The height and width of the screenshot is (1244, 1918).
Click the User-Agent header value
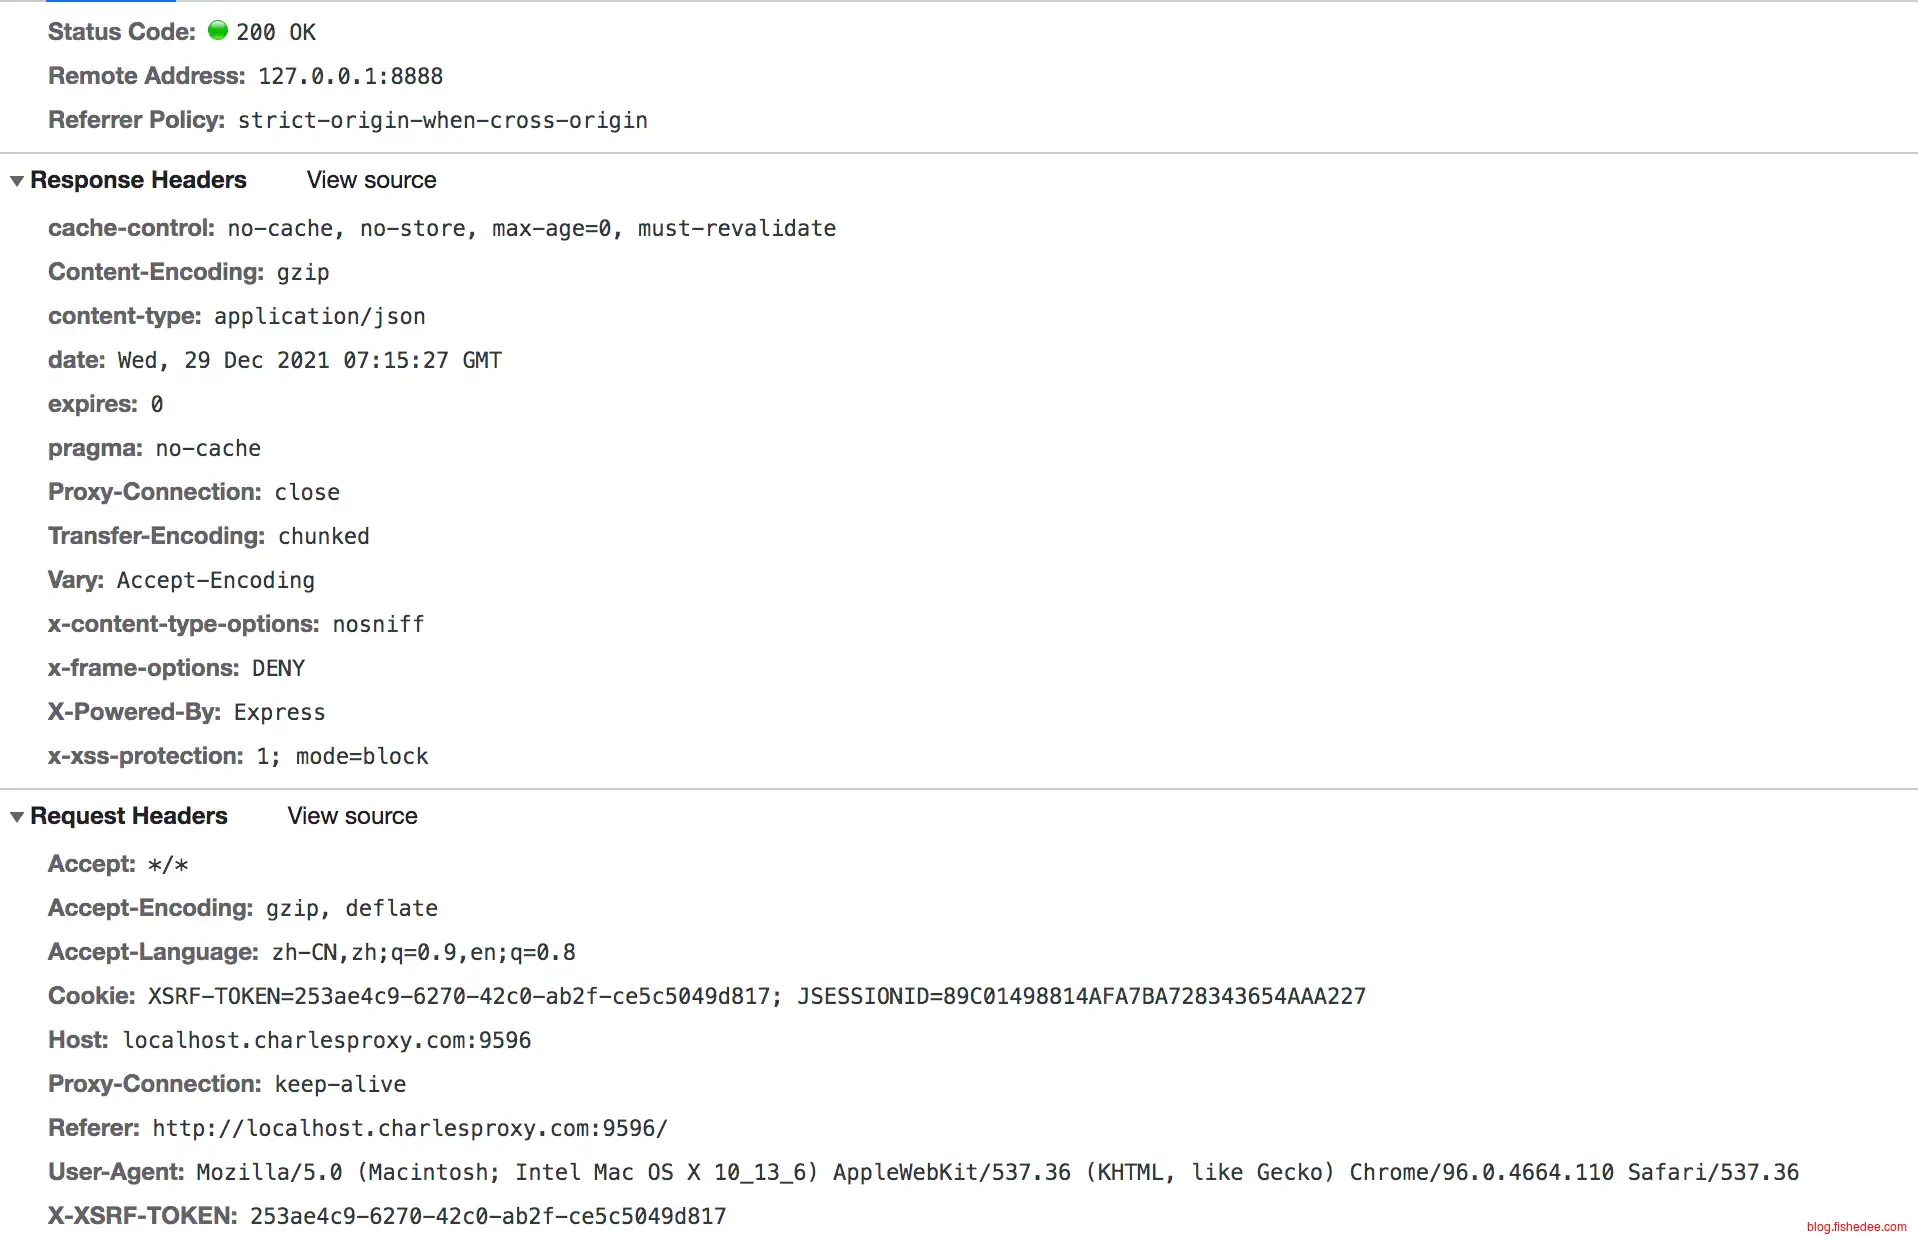[x=996, y=1172]
